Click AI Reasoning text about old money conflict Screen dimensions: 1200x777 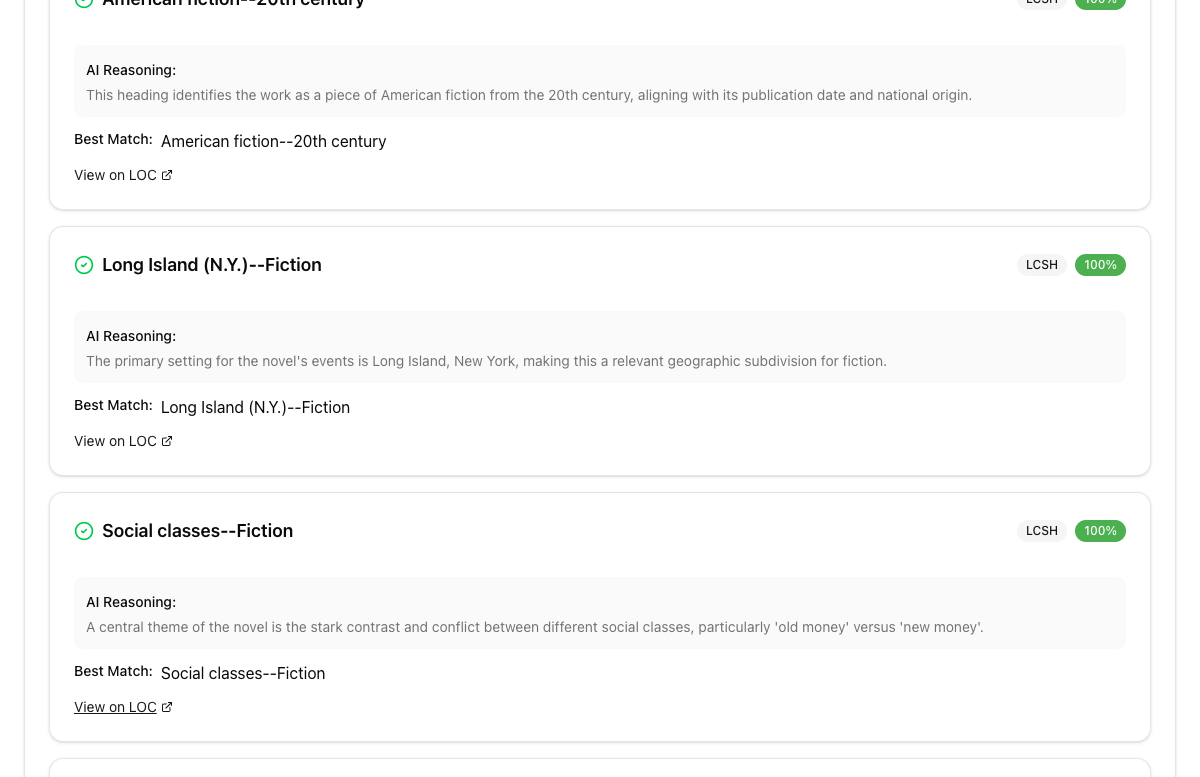pyautogui.click(x=534, y=627)
